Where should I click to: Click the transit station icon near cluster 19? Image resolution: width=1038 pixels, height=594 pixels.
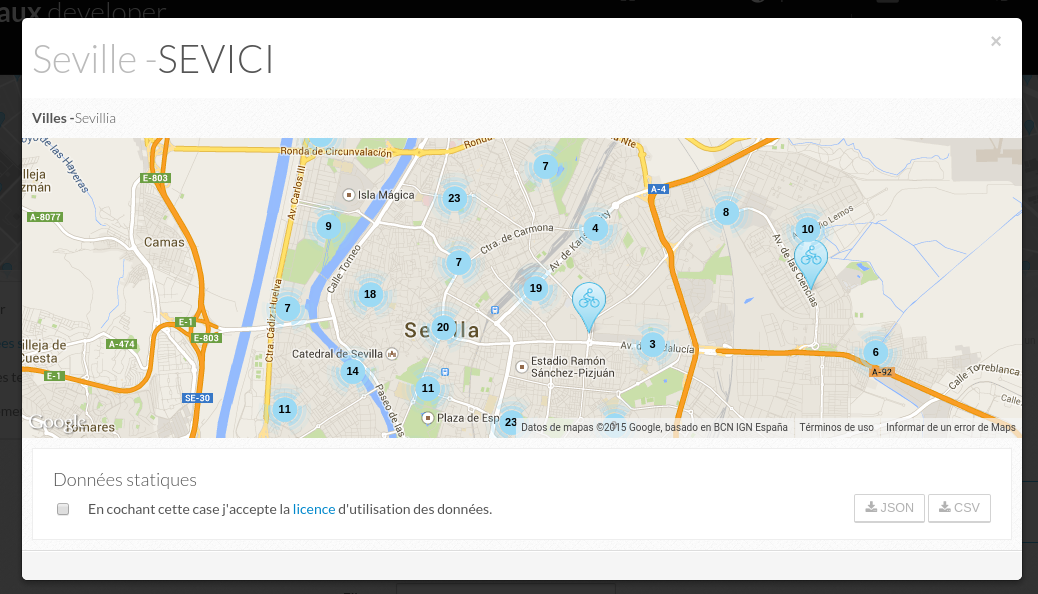(495, 310)
